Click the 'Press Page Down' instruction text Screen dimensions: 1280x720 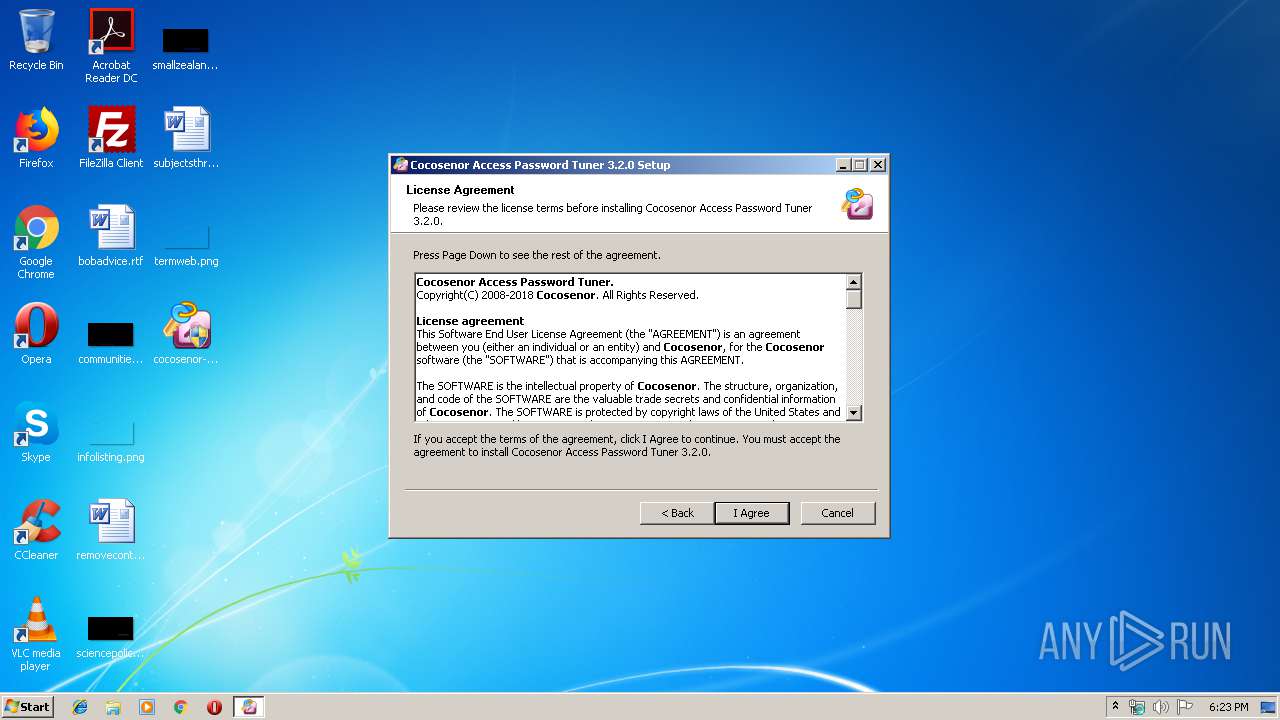pyautogui.click(x=537, y=255)
